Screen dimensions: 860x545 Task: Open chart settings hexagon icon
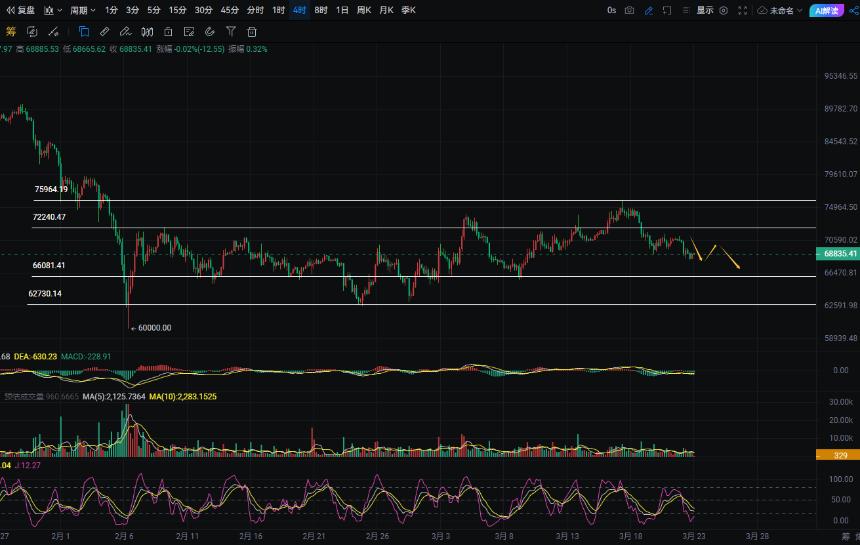point(723,10)
